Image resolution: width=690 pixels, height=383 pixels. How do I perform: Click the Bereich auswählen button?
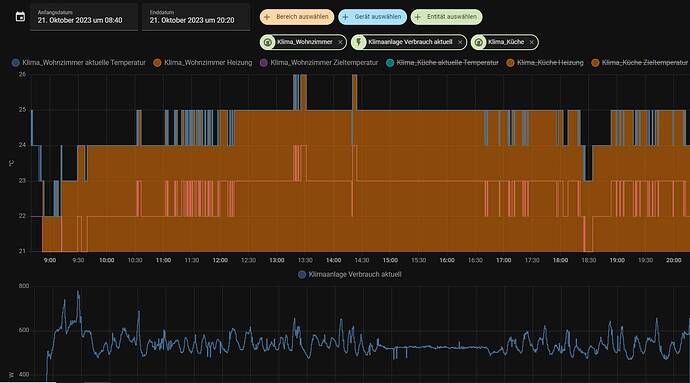point(297,17)
